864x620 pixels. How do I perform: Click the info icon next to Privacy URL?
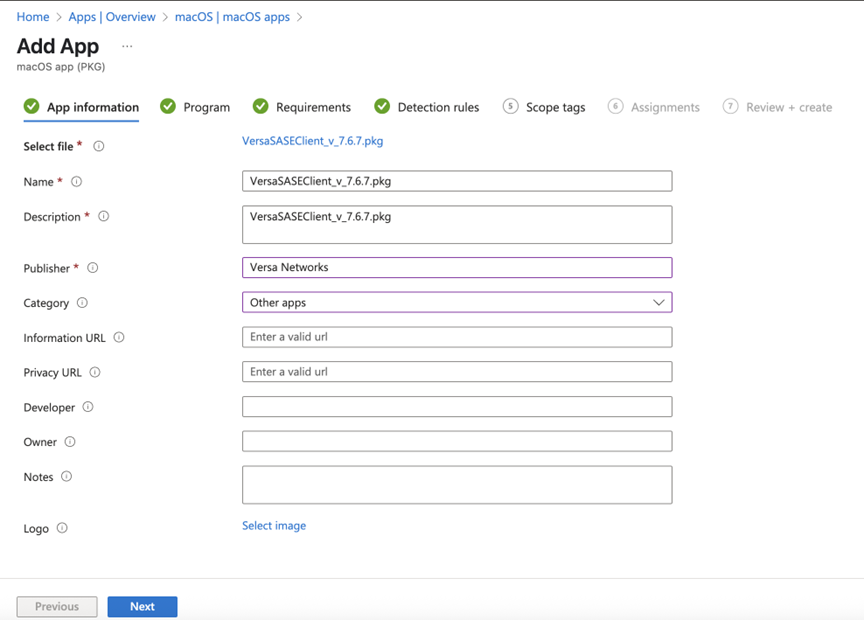[95, 372]
